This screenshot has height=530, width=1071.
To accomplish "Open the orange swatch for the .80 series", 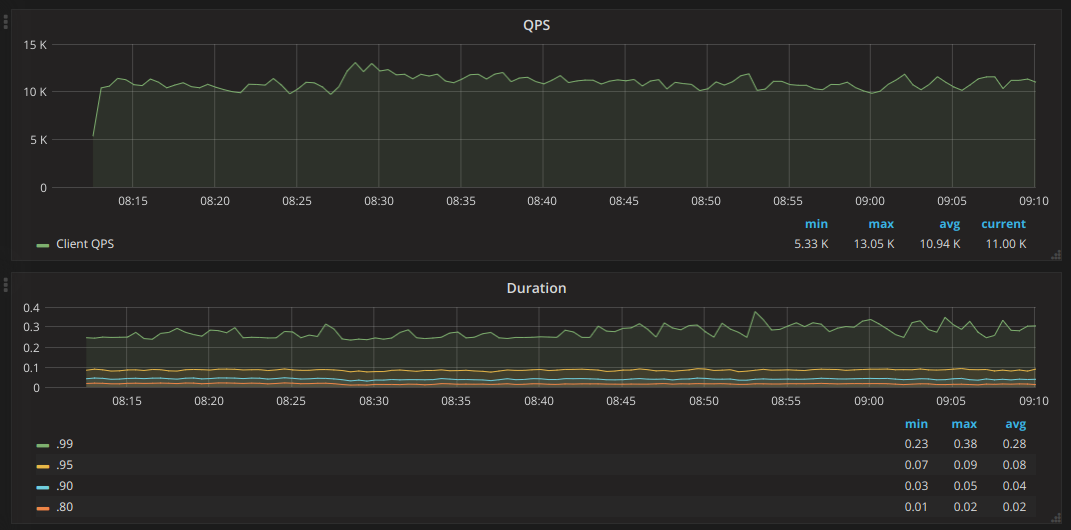I will pyautogui.click(x=43, y=508).
